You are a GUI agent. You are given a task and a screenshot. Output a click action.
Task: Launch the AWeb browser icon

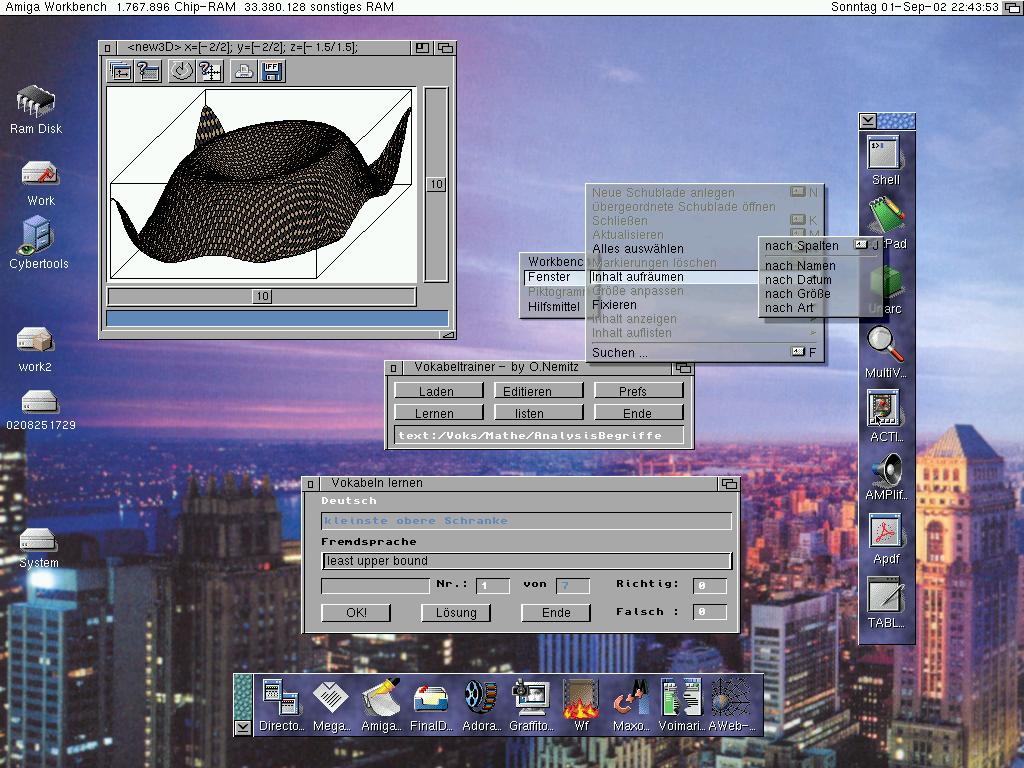(729, 700)
